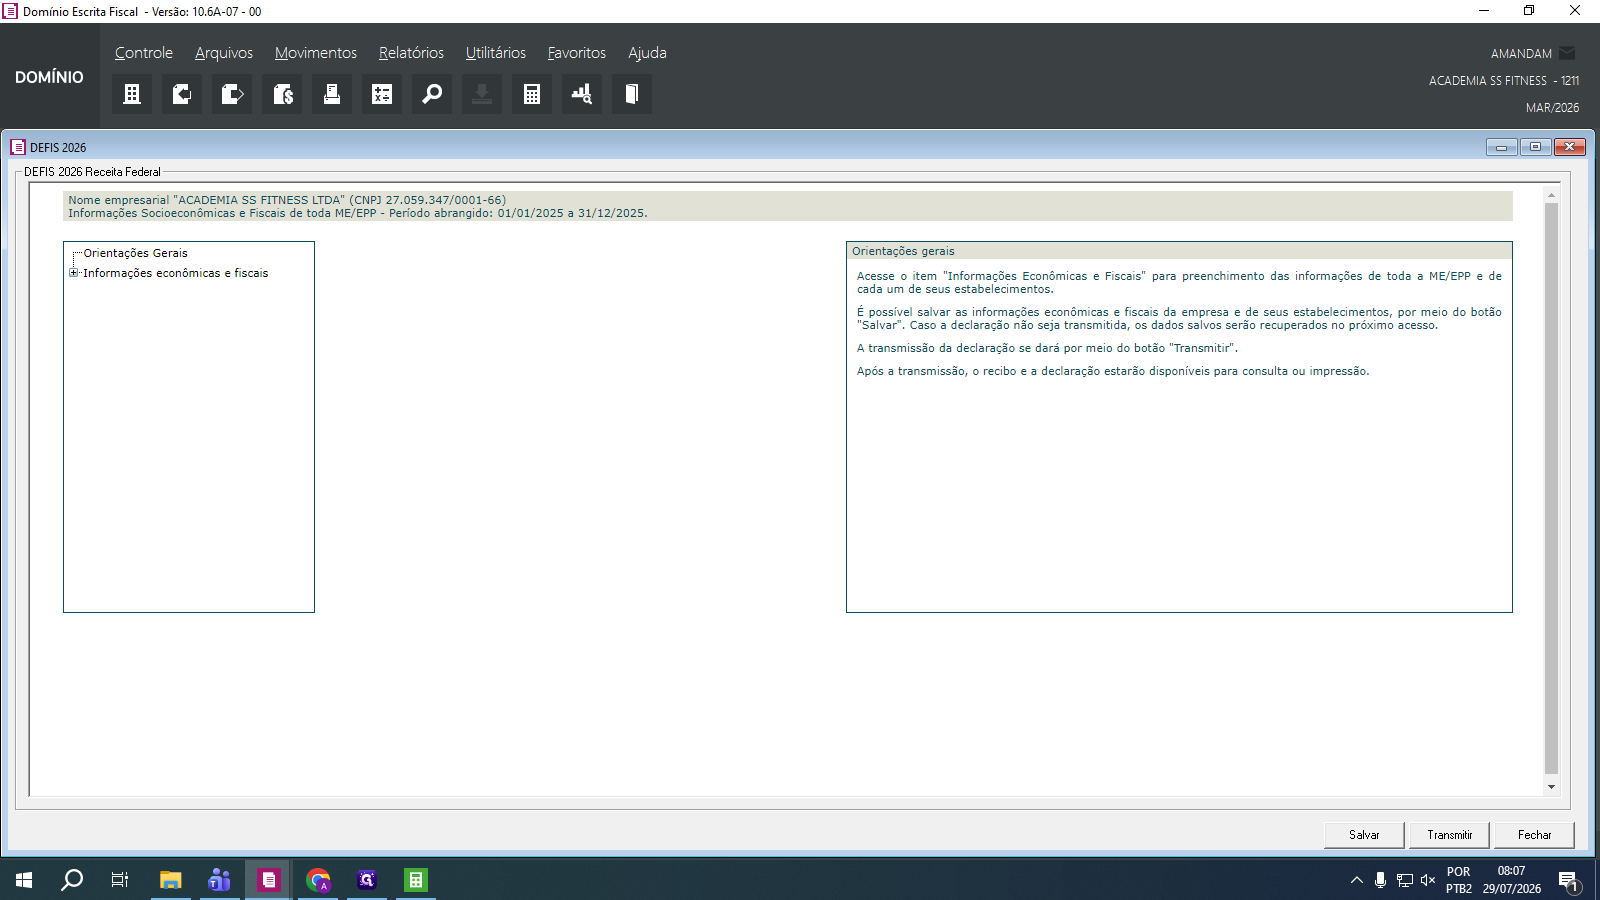This screenshot has height=900, width=1600.
Task: Click the muted speaker volume tray icon
Action: point(1428,880)
